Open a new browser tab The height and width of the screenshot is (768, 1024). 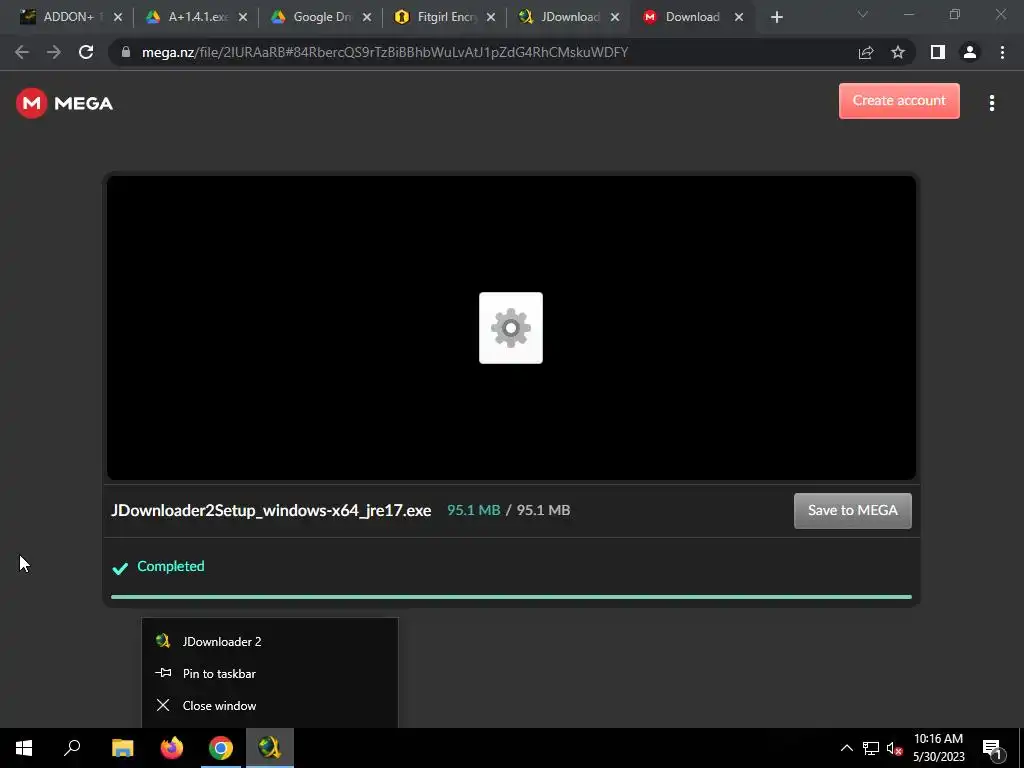(776, 18)
